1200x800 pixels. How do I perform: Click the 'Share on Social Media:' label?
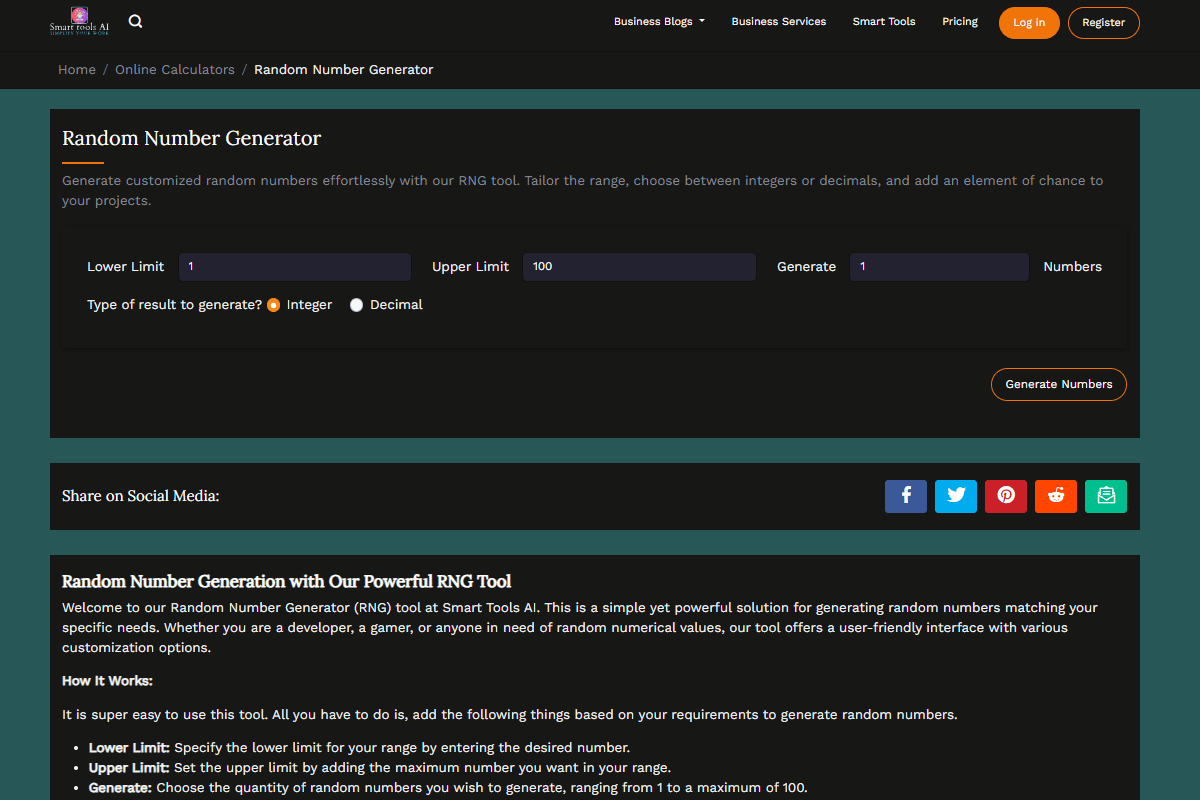pos(141,496)
